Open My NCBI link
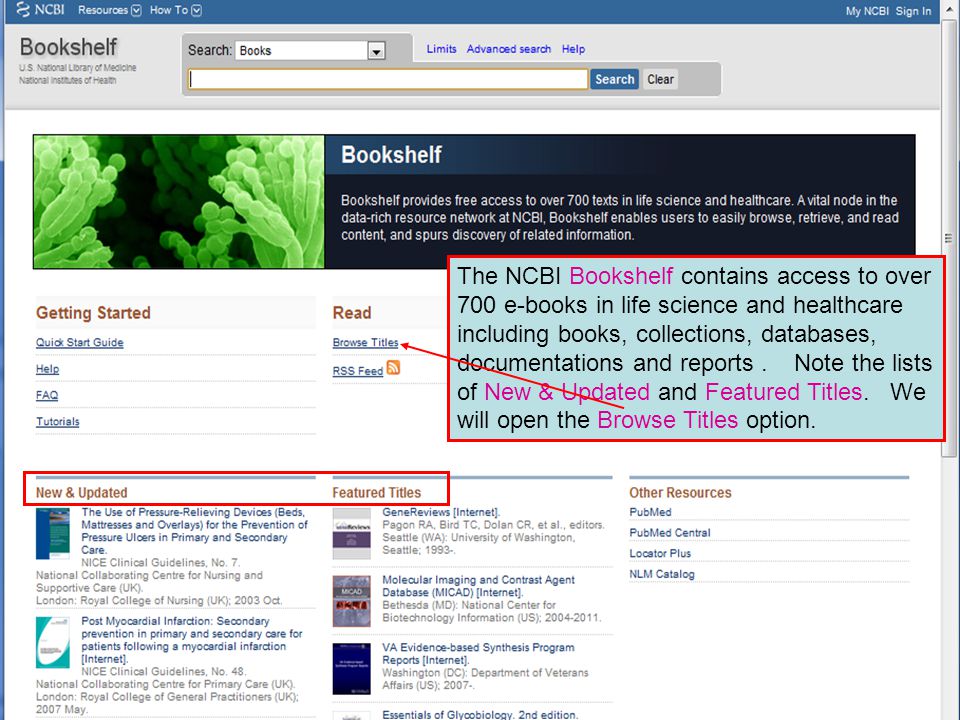This screenshot has height=720, width=960. [x=867, y=11]
